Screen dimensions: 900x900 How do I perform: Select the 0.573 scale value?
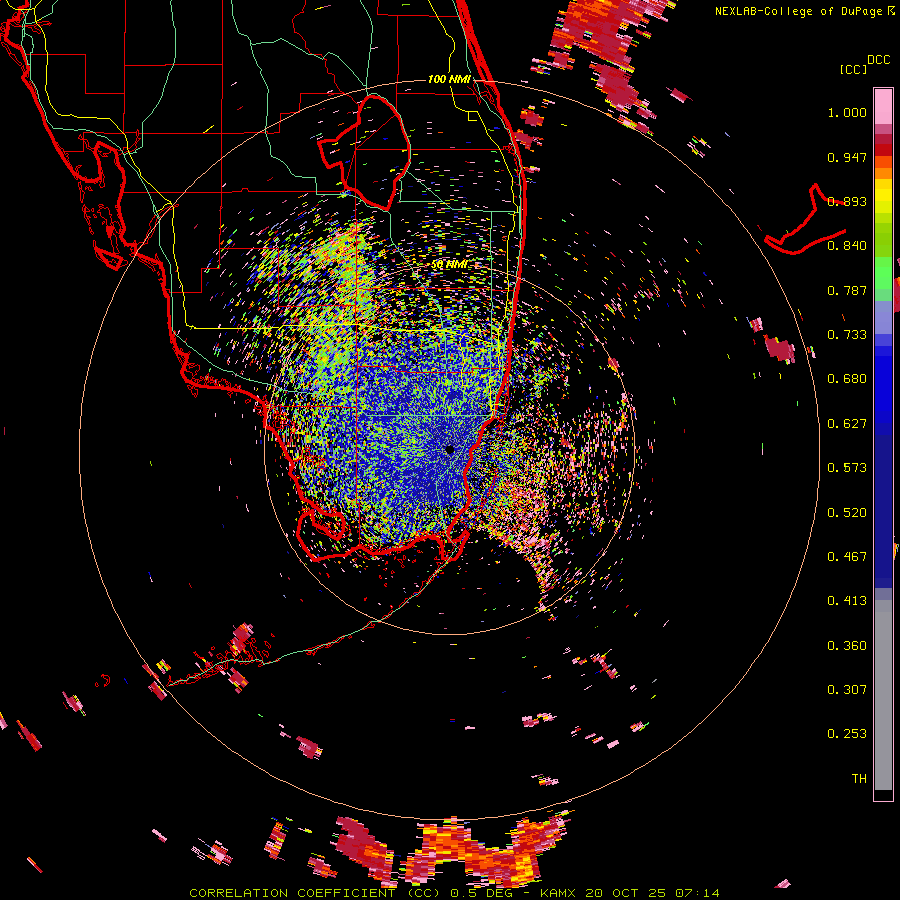click(x=847, y=468)
